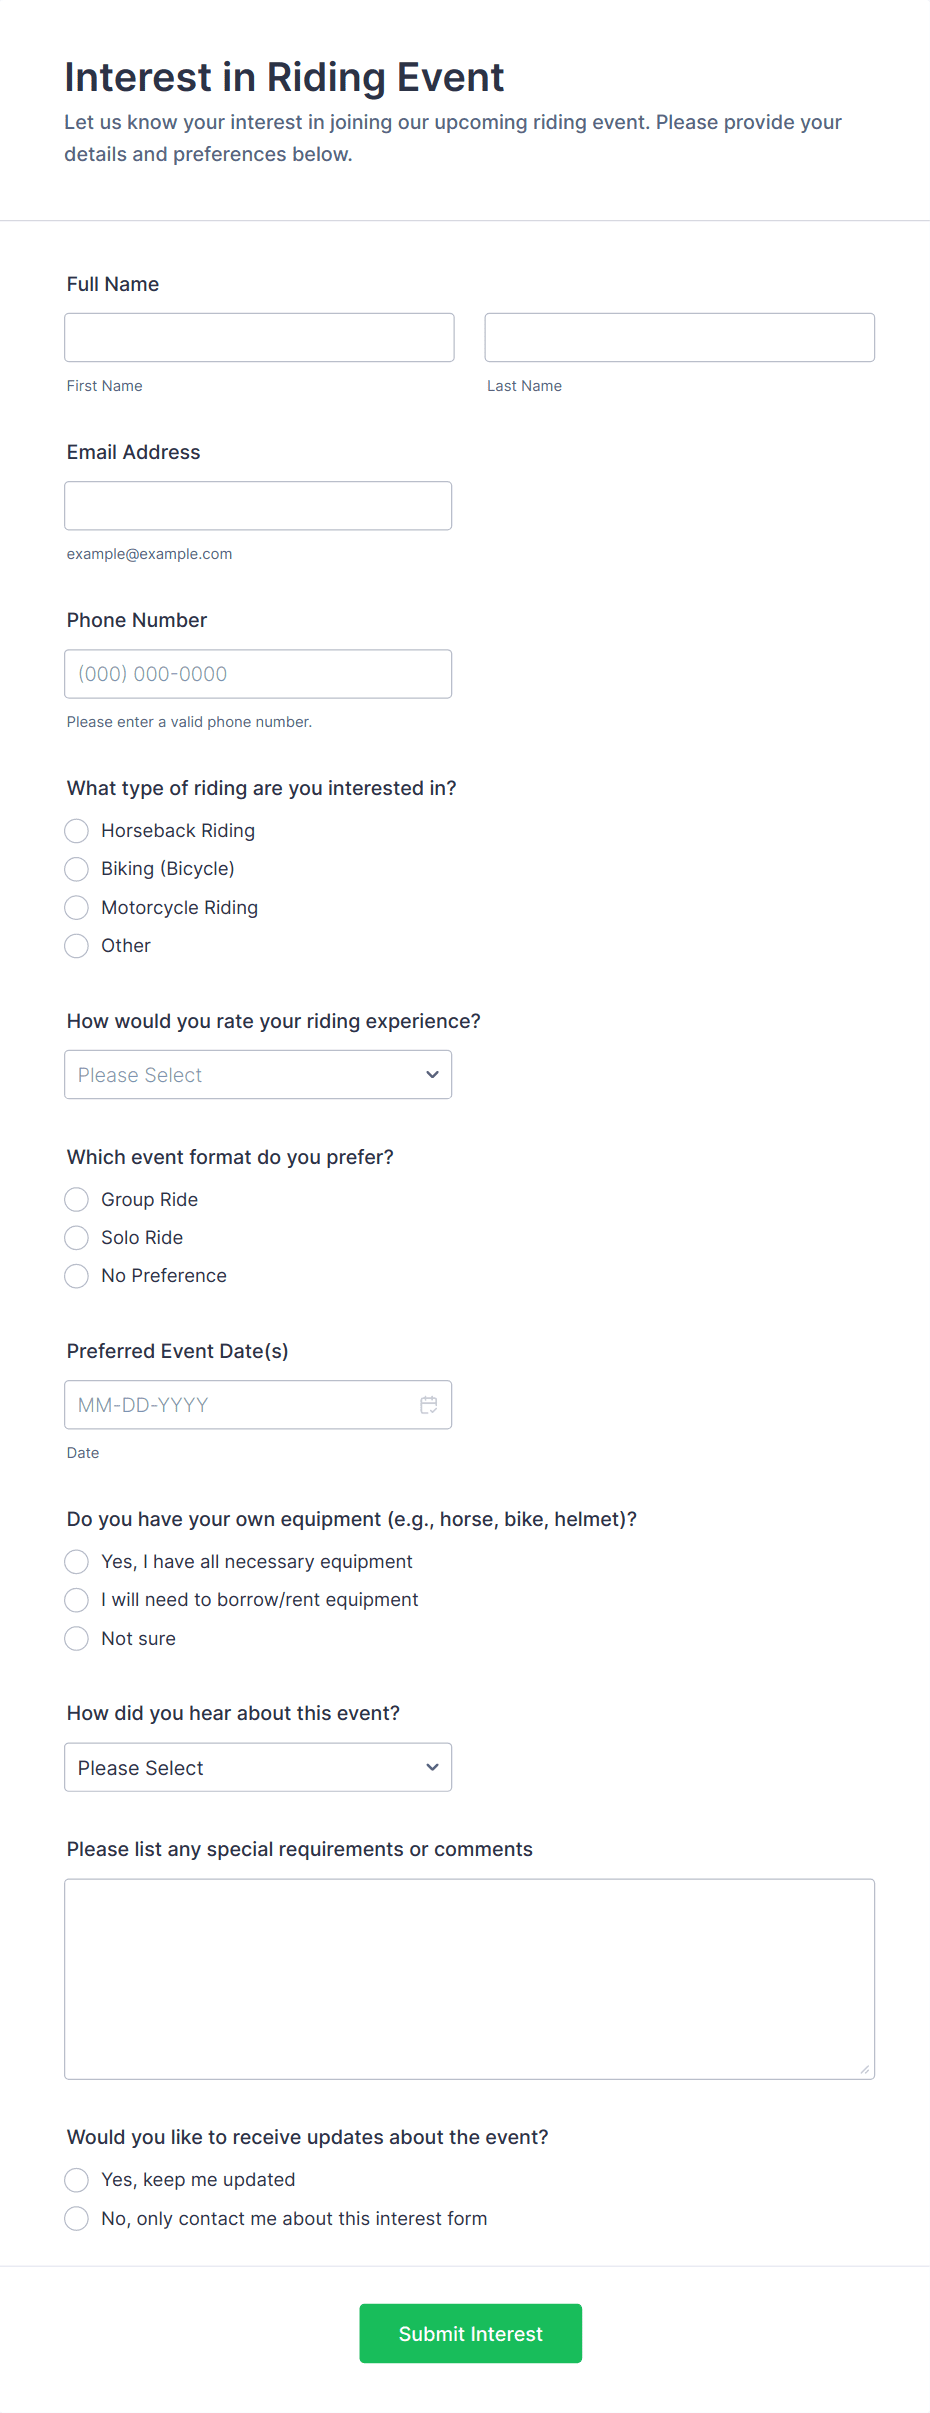Select borrow/rent equipment option
The width and height of the screenshot is (930, 2413).
77,1600
